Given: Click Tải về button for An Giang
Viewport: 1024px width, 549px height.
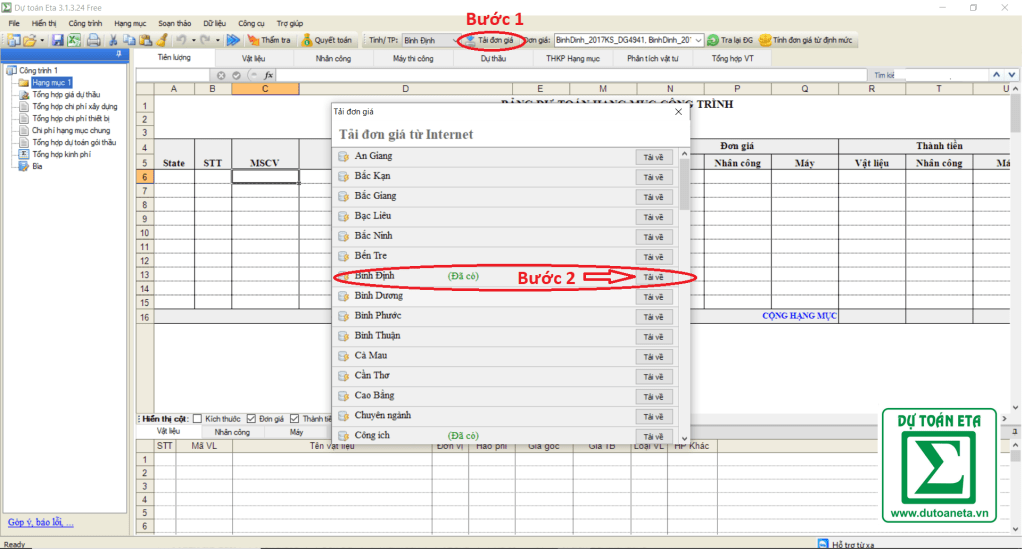Looking at the screenshot, I should tap(653, 157).
